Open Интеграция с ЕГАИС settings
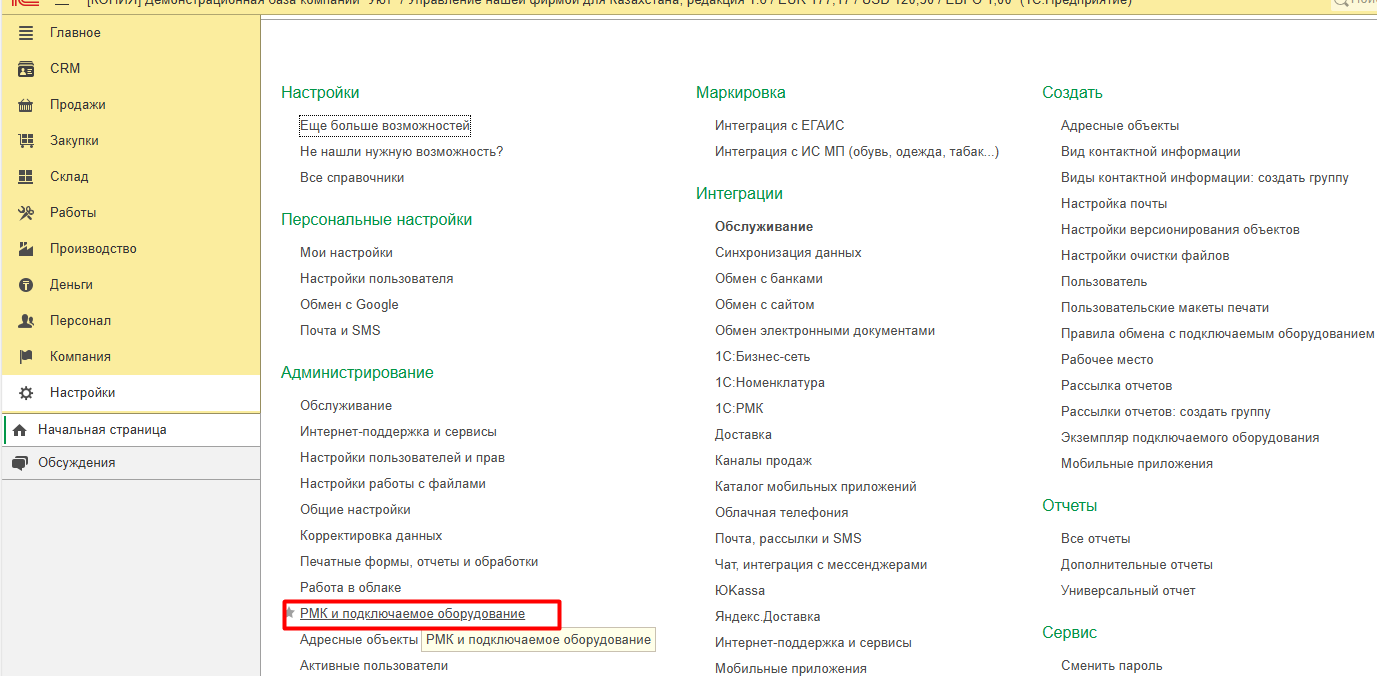1377x676 pixels. coord(779,126)
